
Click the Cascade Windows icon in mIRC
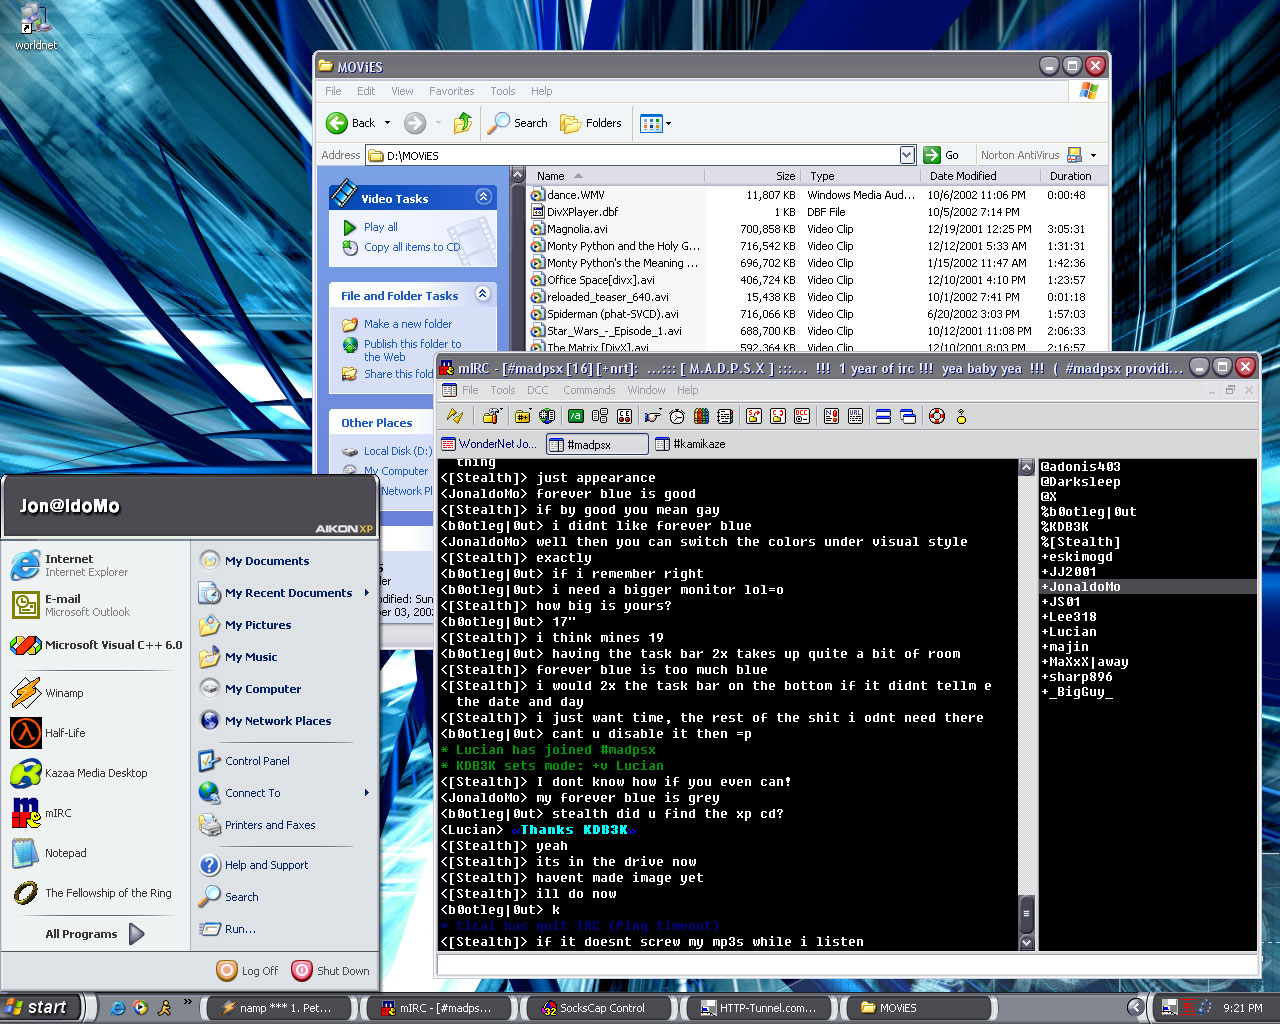tap(908, 416)
